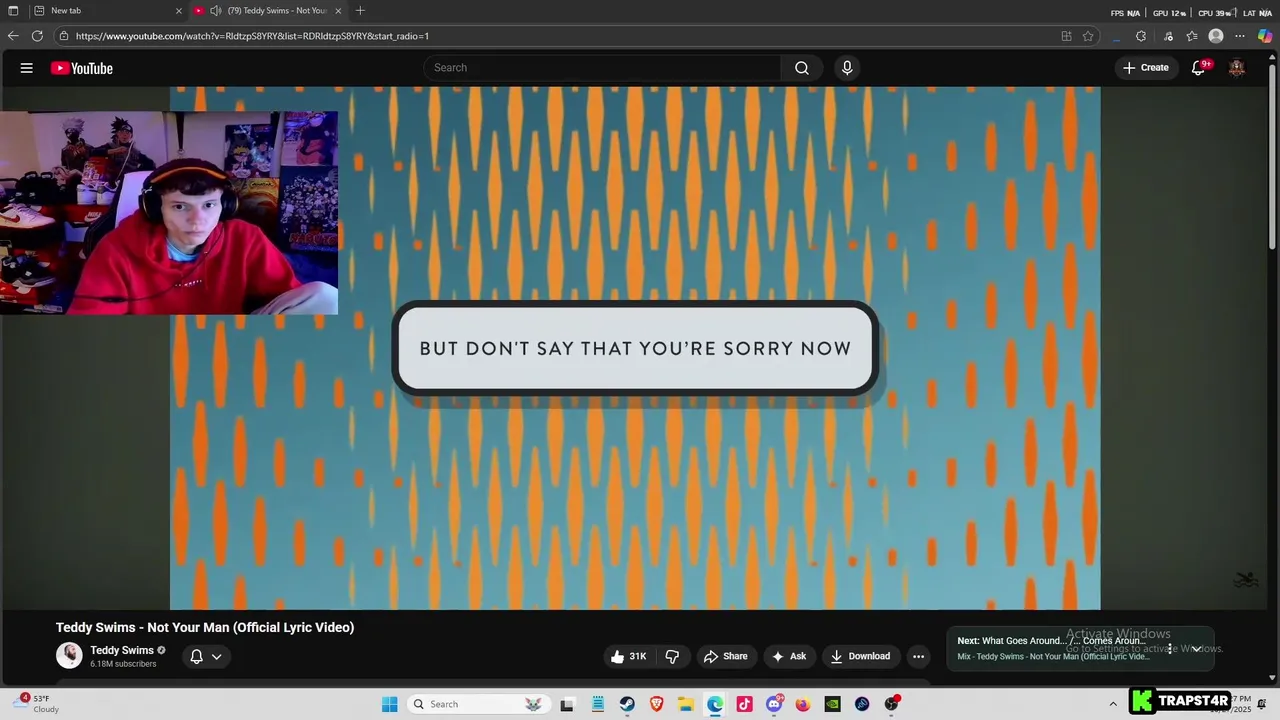The height and width of the screenshot is (720, 1280).
Task: Expand the subscription notification bell dropdown
Action: [x=206, y=656]
